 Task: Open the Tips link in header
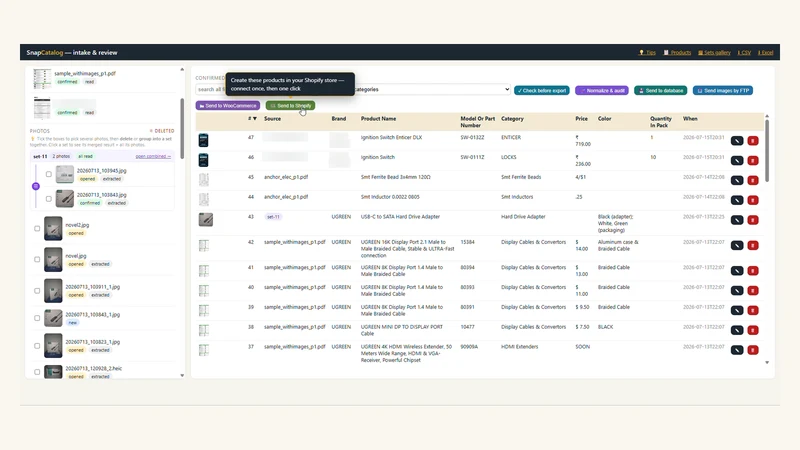647,53
